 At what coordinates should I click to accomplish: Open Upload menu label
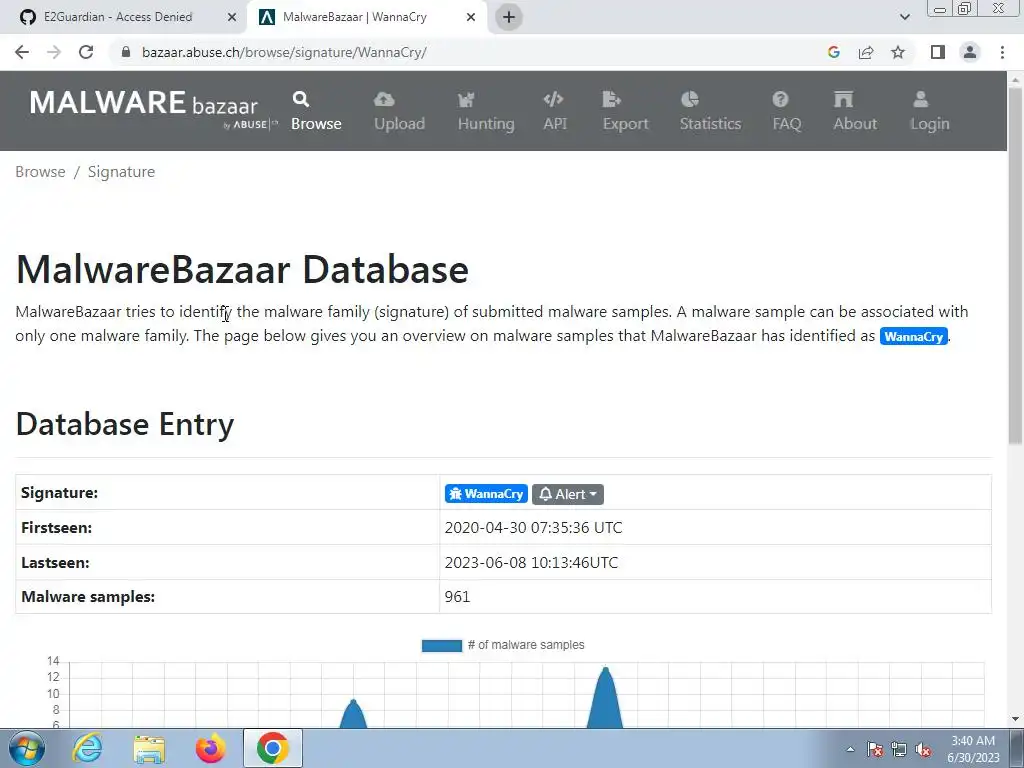pos(399,123)
